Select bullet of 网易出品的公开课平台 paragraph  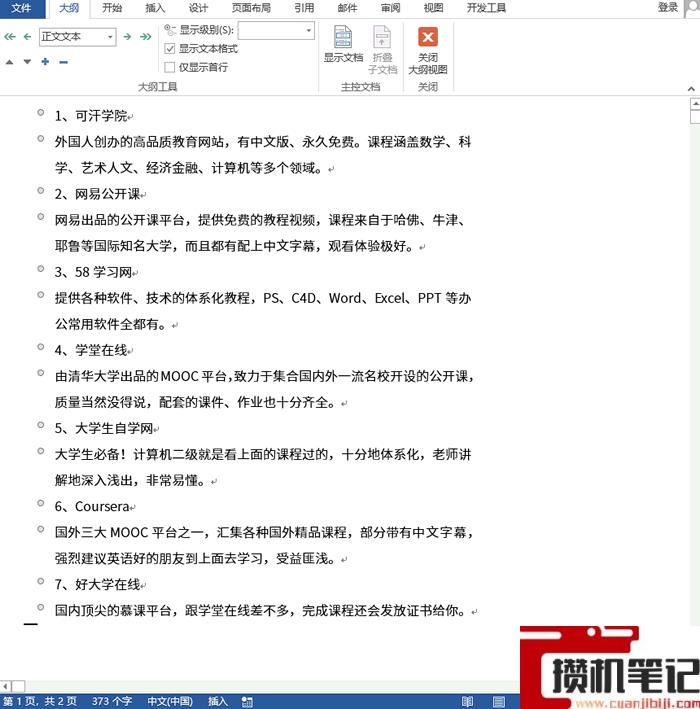(x=41, y=217)
